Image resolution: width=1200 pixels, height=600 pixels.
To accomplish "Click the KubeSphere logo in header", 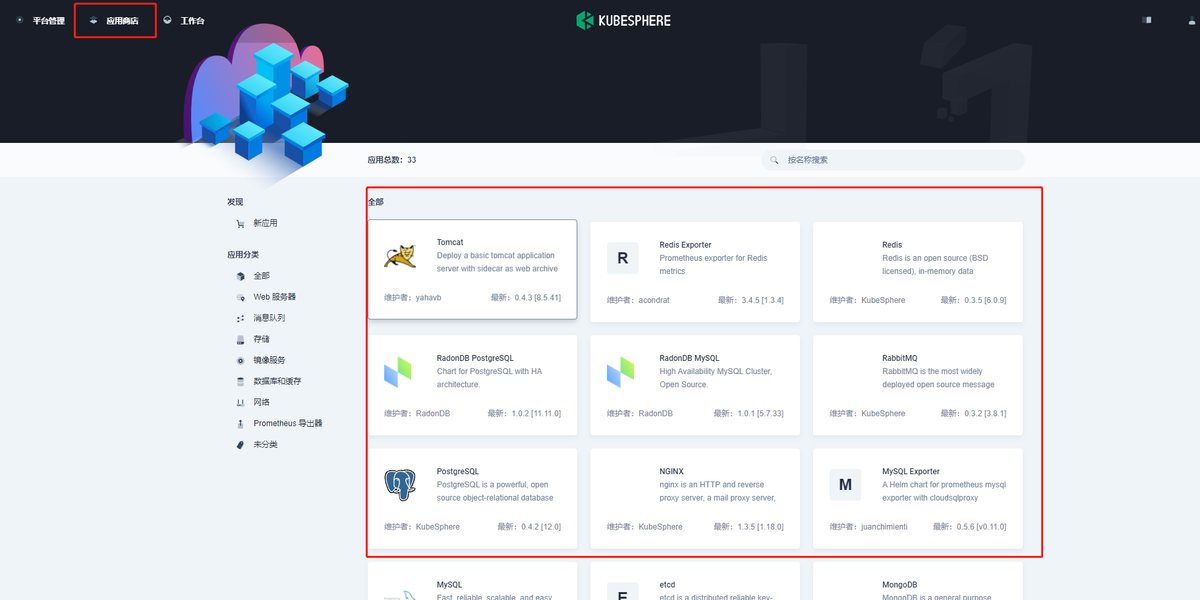I will [623, 20].
